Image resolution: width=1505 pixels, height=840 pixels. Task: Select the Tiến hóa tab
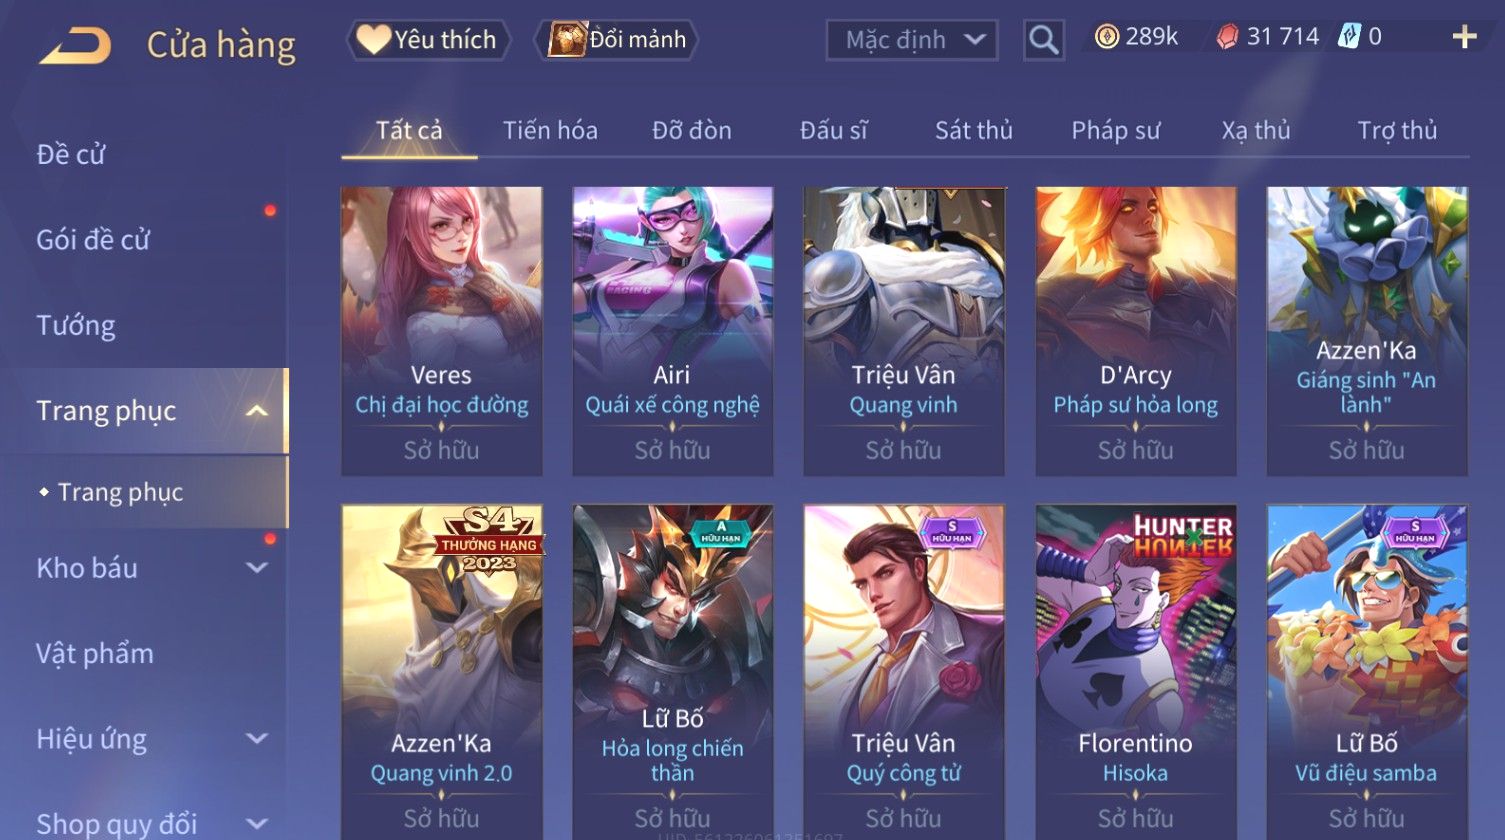tap(550, 130)
